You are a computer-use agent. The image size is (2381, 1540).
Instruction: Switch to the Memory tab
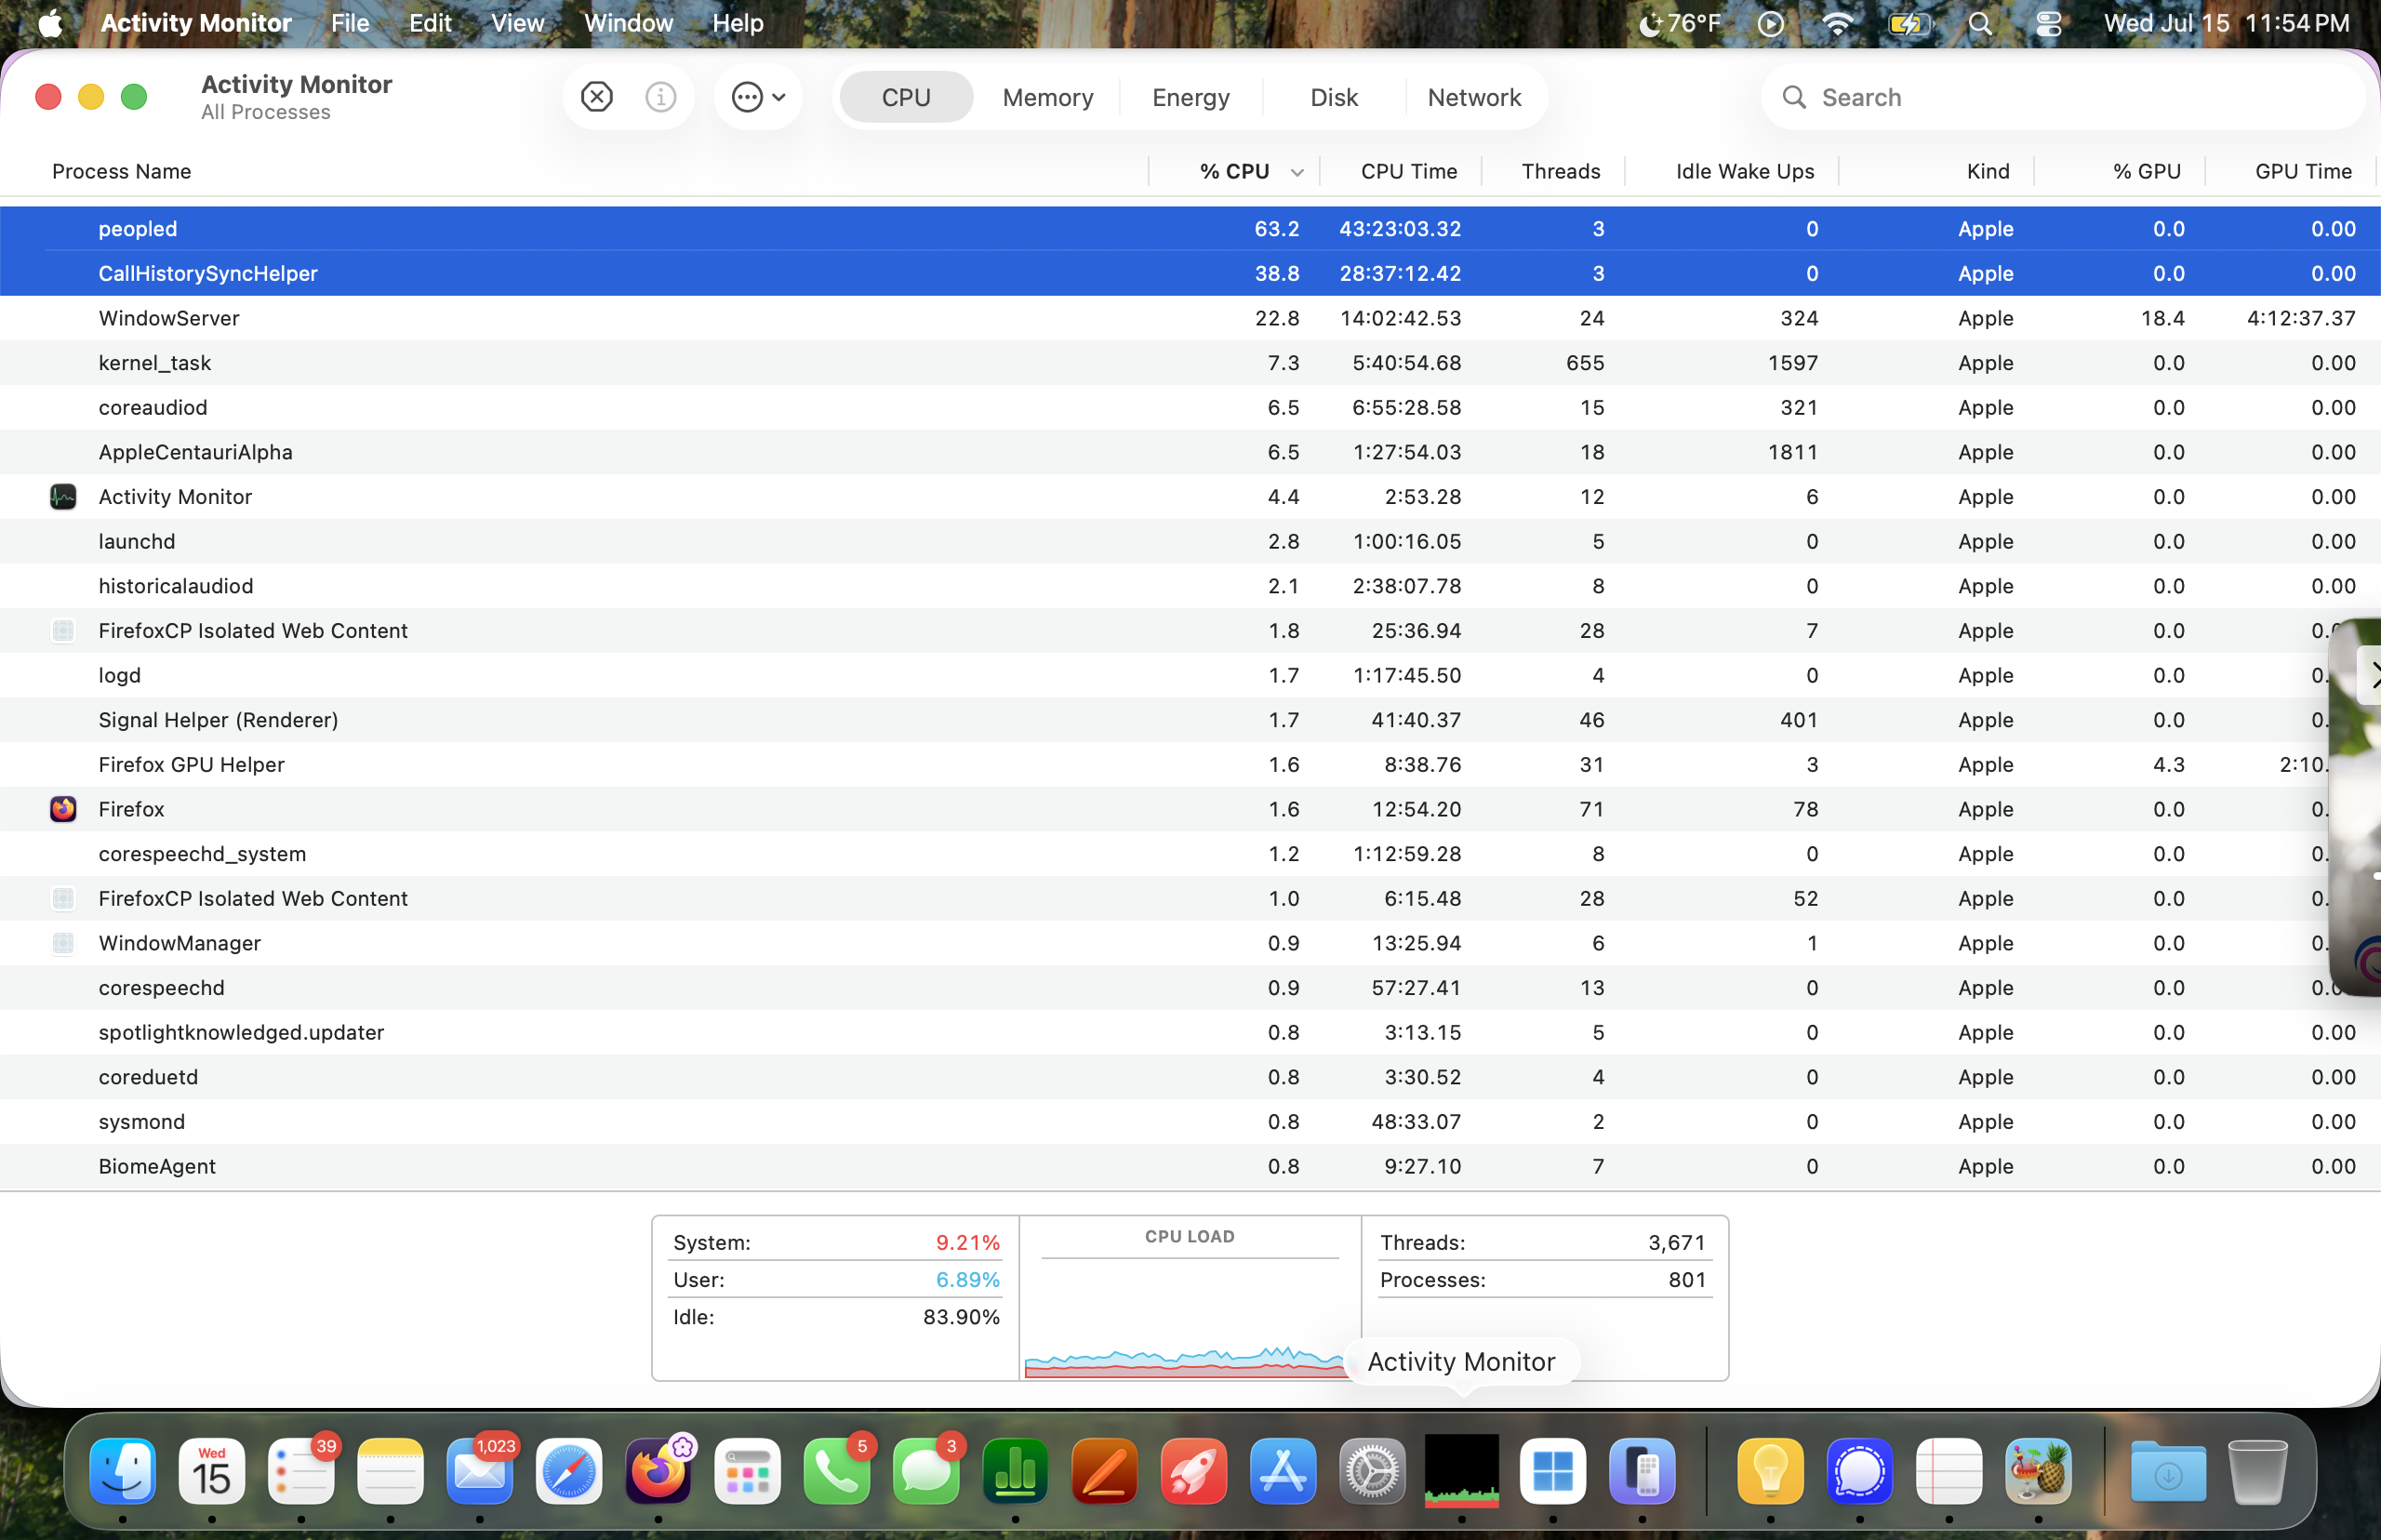(x=1047, y=97)
